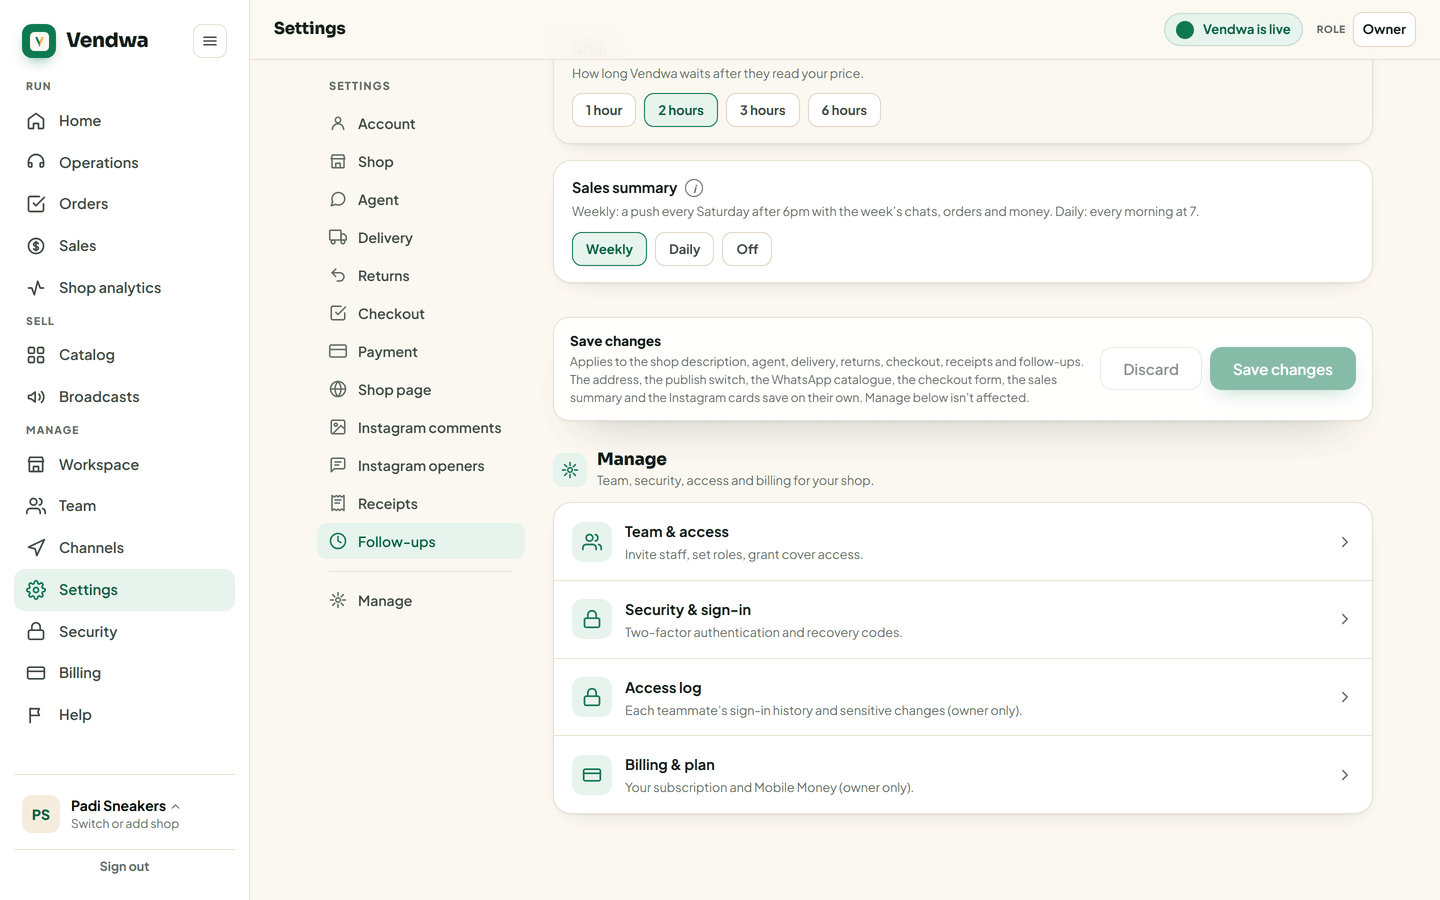Click the Shop page globe icon
Screen dimensions: 1440x900
[338, 390]
